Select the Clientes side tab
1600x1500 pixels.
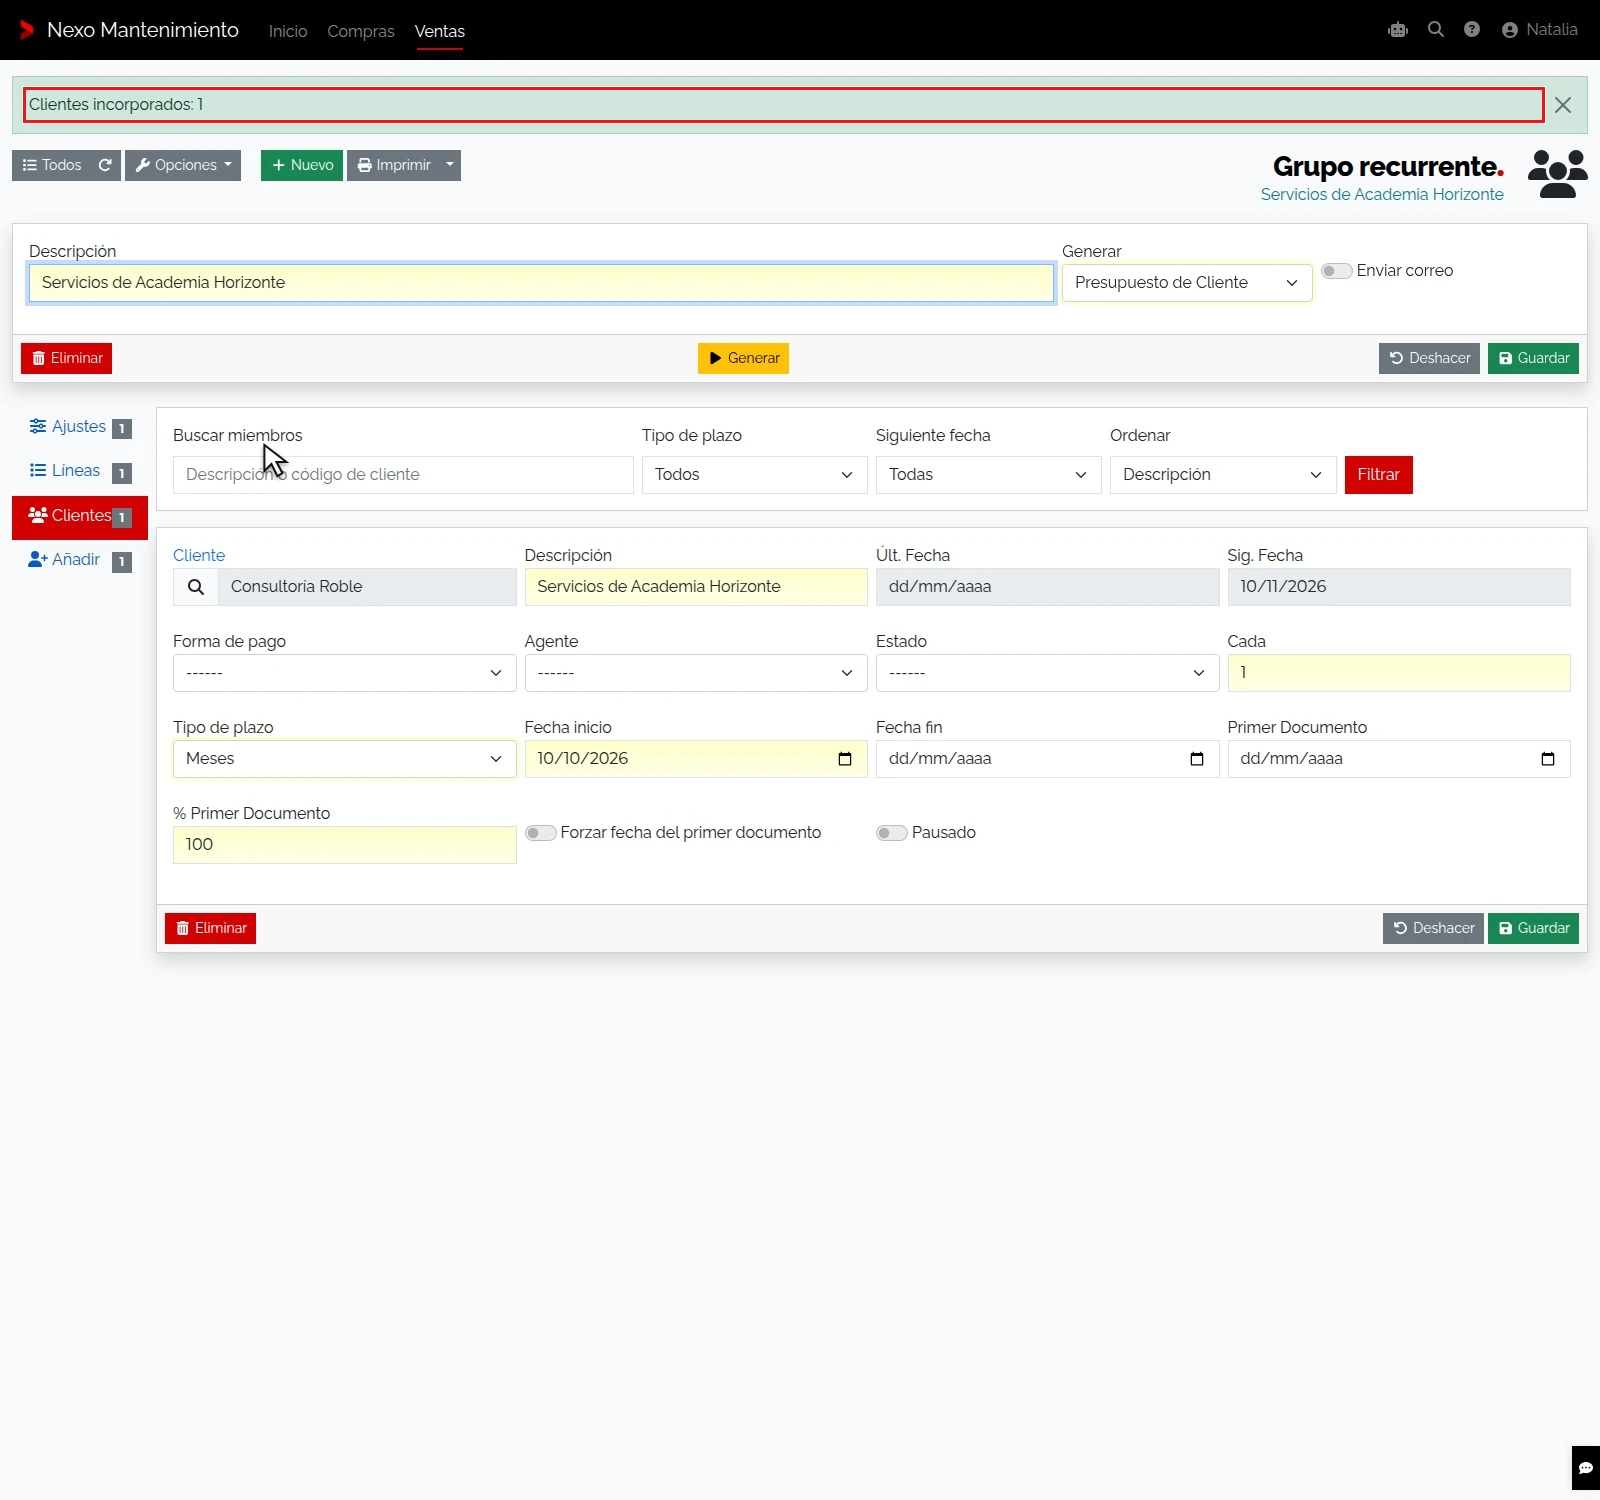[80, 516]
